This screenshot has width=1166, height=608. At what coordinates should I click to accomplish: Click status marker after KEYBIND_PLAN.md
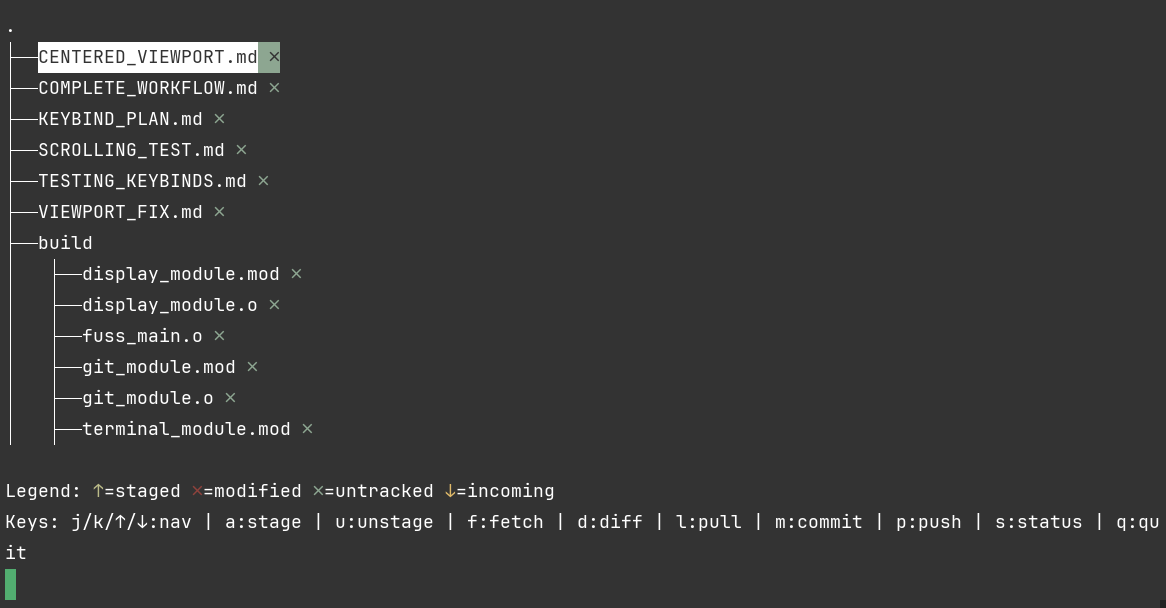point(219,119)
